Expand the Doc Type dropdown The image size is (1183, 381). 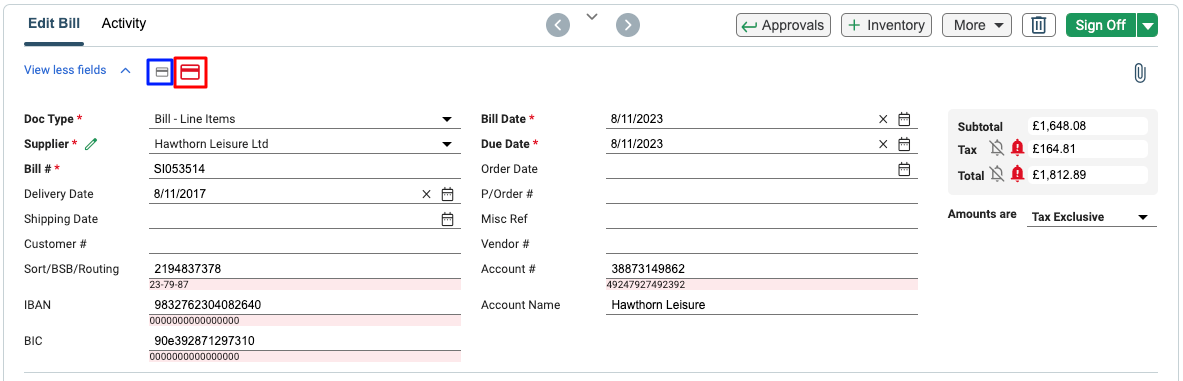tap(447, 119)
